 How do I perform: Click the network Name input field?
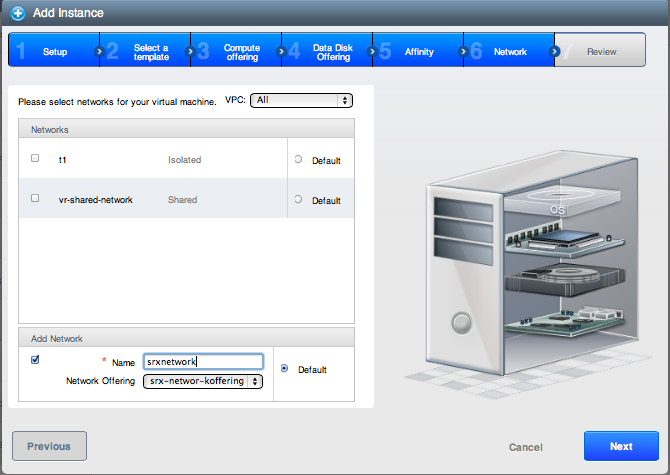coord(203,362)
